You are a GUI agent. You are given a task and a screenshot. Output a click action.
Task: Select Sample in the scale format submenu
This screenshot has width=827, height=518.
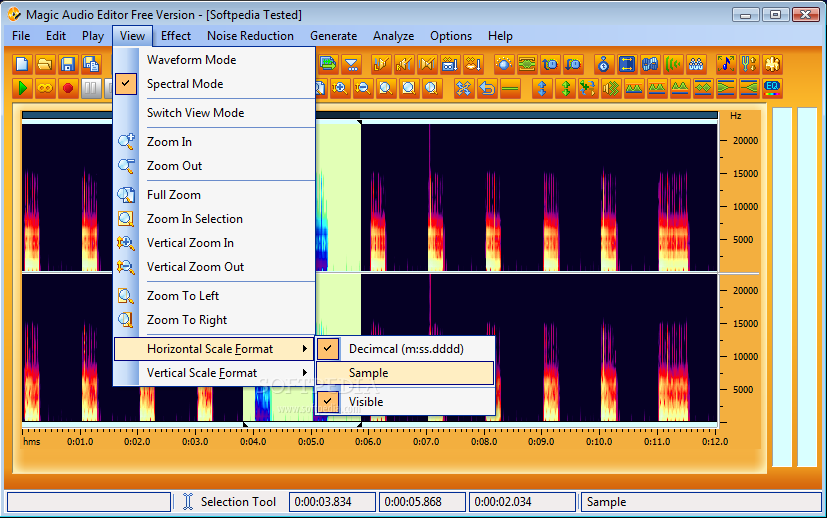click(x=405, y=373)
